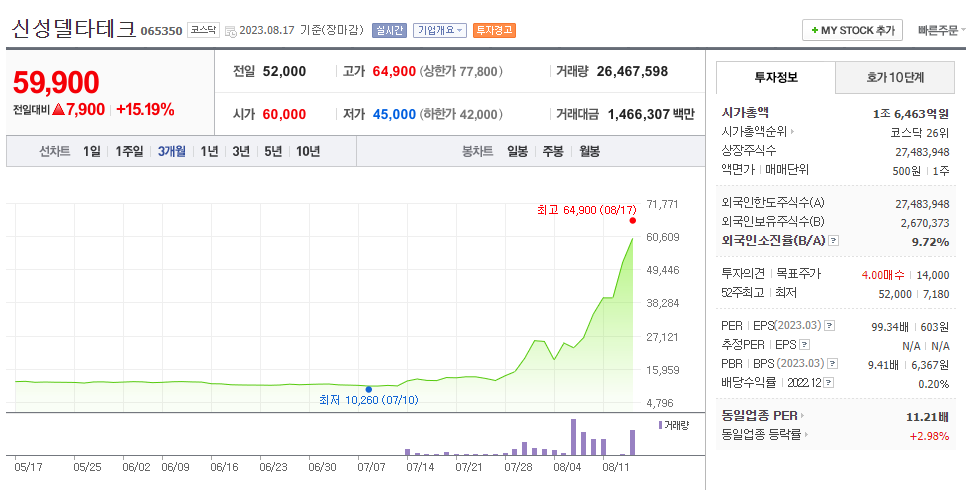Switch to the 투자정보 tab

tap(776, 78)
